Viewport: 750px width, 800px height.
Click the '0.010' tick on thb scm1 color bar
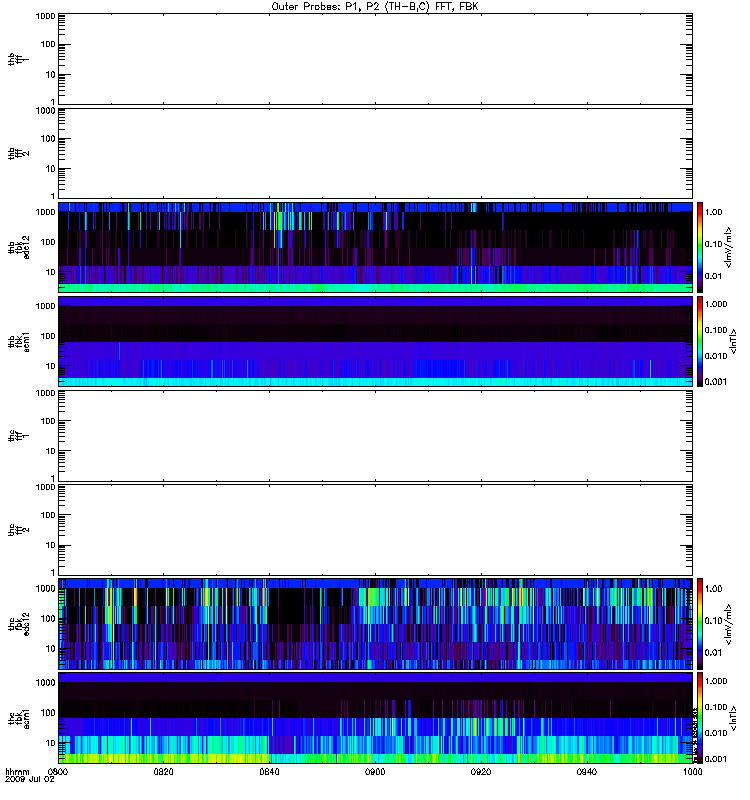tap(716, 356)
